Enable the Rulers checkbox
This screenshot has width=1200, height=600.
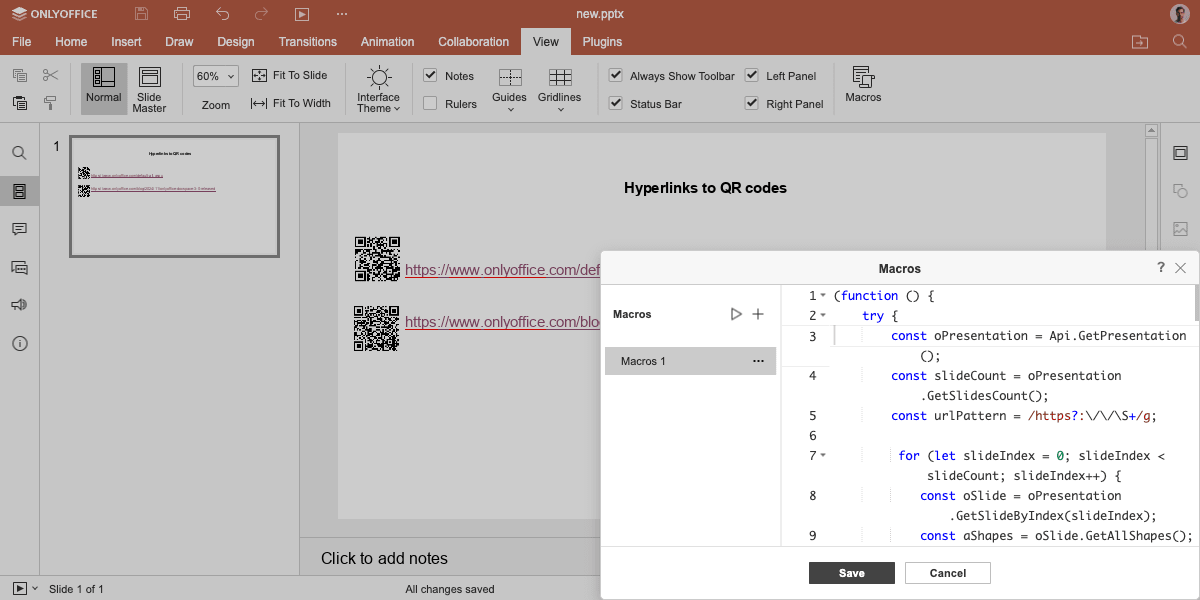coord(430,103)
